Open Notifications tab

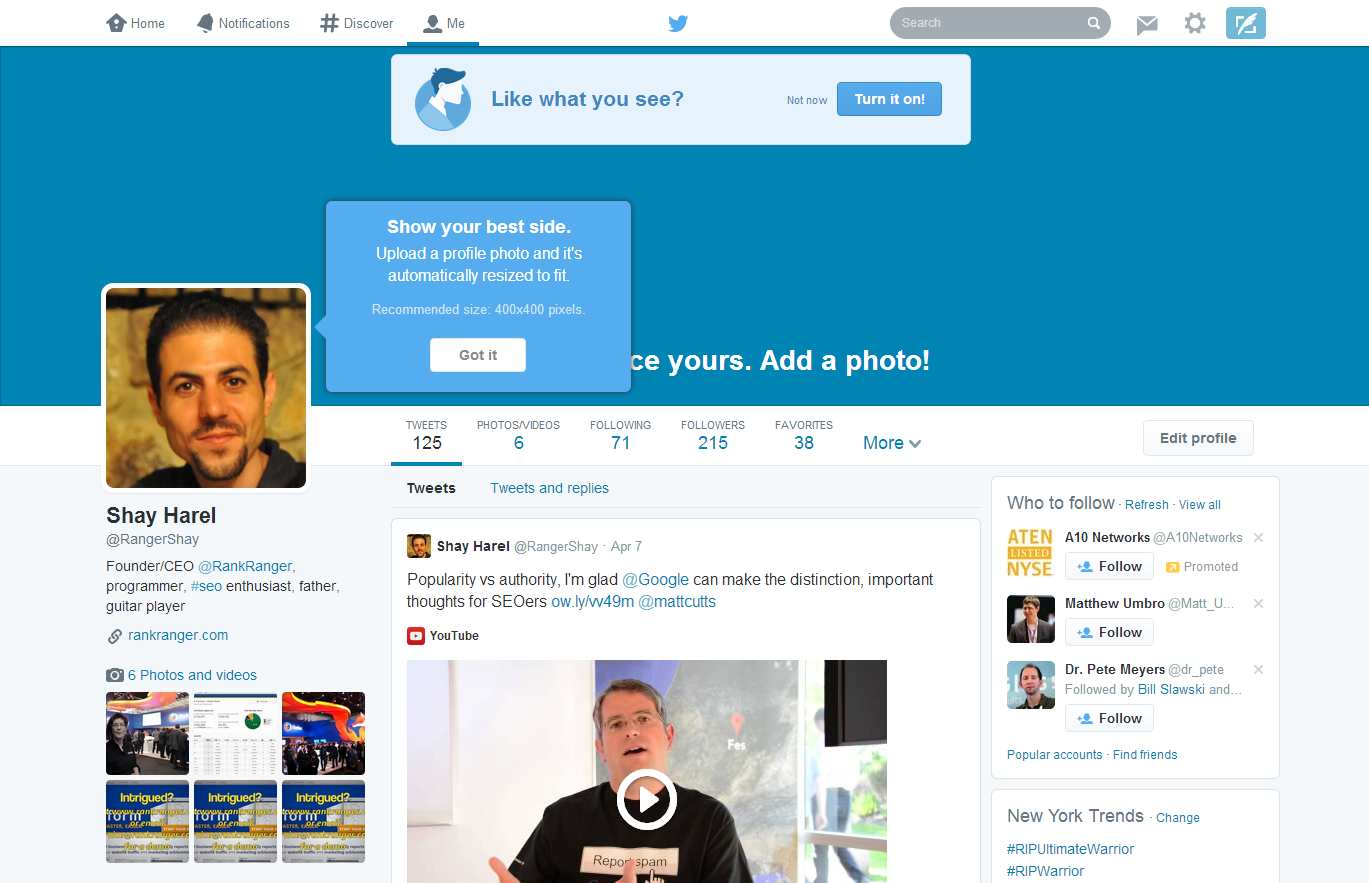click(x=243, y=23)
